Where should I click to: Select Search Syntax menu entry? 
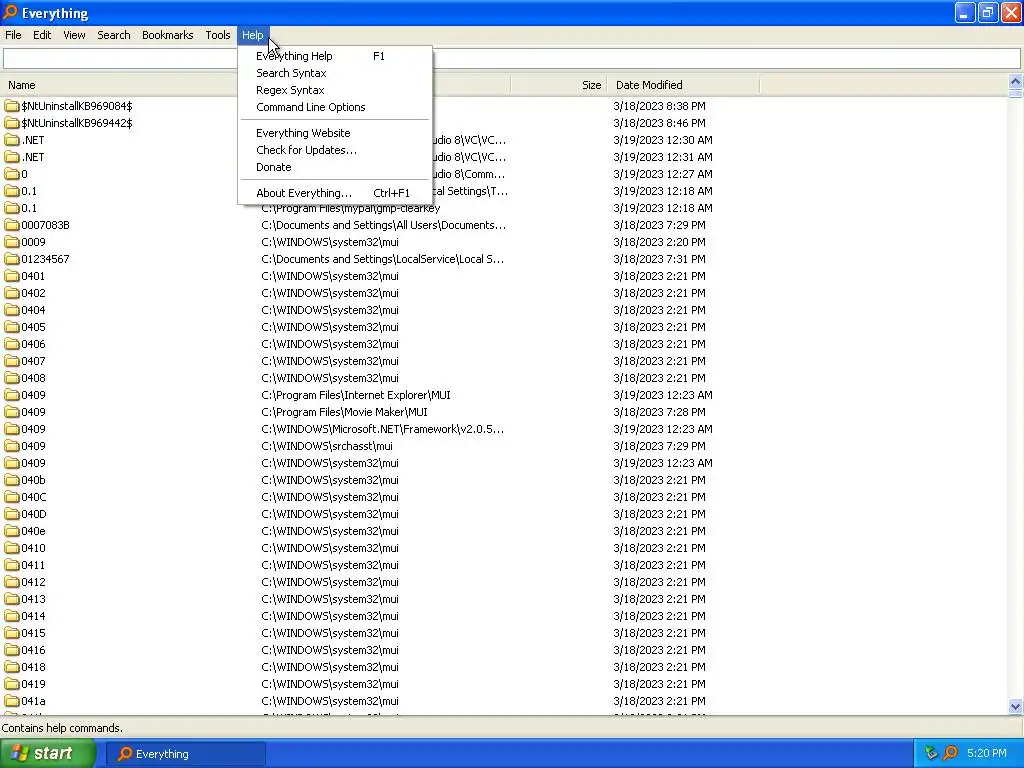[334, 73]
